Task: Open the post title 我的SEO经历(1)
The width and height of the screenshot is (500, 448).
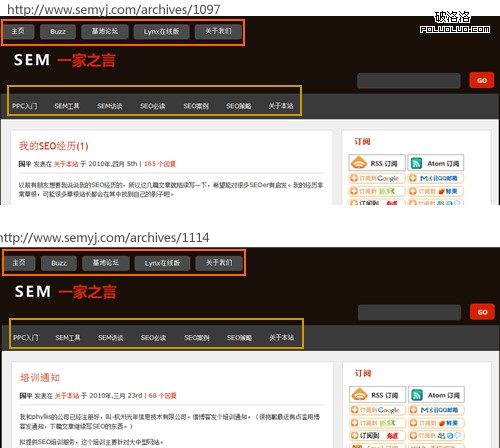Action: point(53,146)
